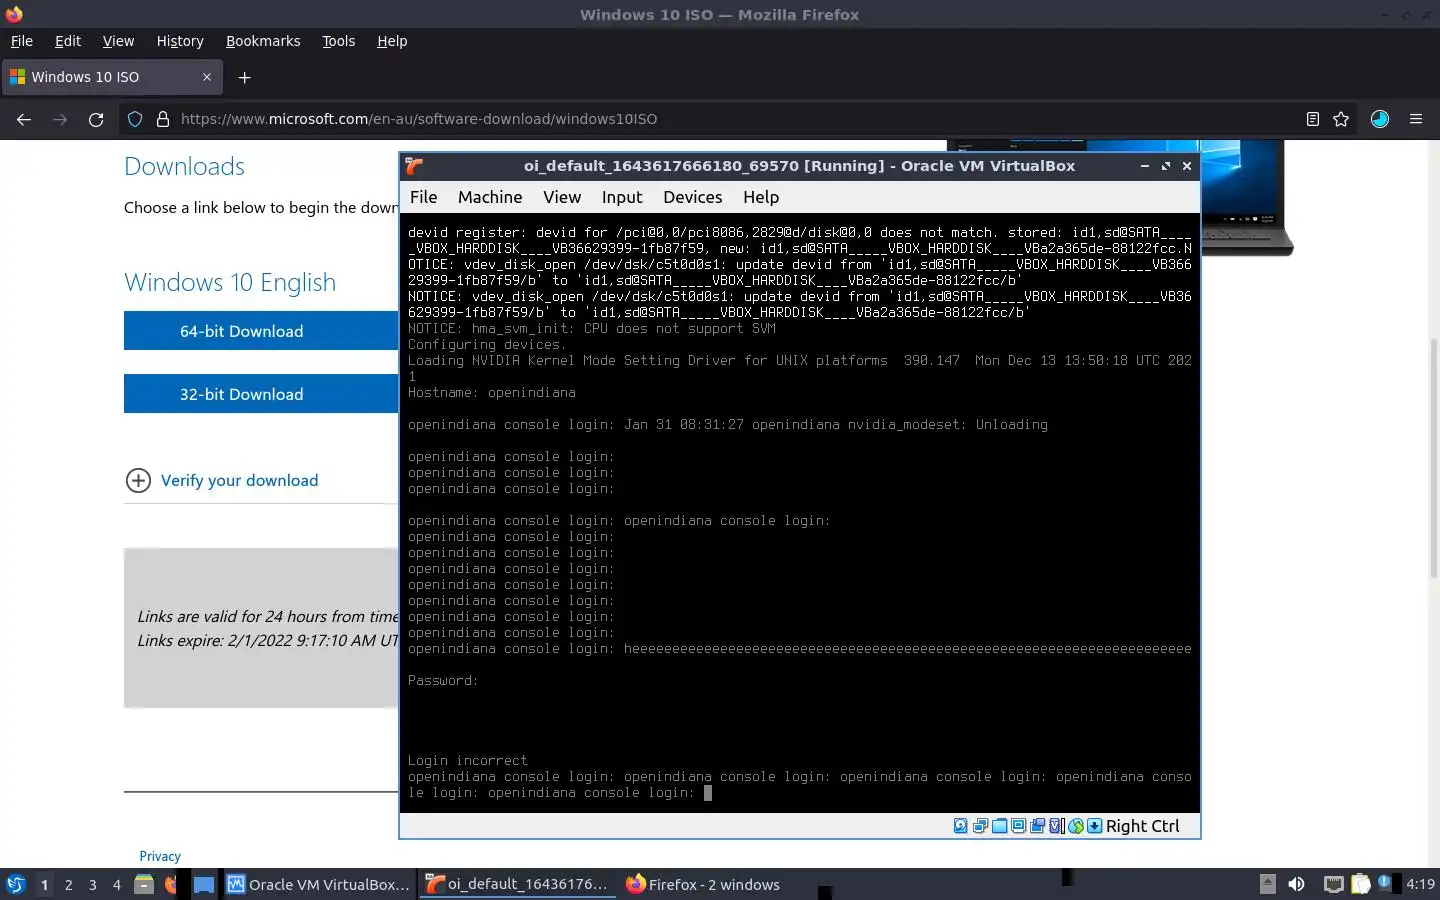
Task: Open the Privacy link
Action: pos(160,856)
